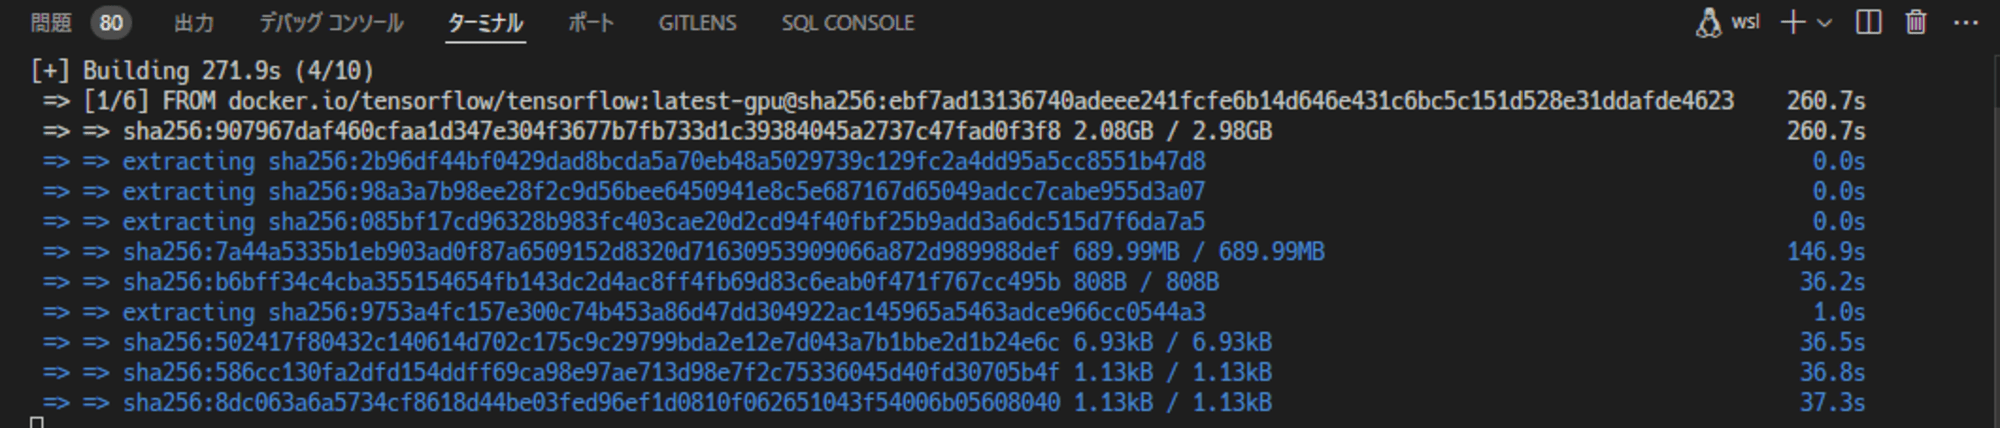
Task: Split the terminal pane
Action: [1868, 22]
